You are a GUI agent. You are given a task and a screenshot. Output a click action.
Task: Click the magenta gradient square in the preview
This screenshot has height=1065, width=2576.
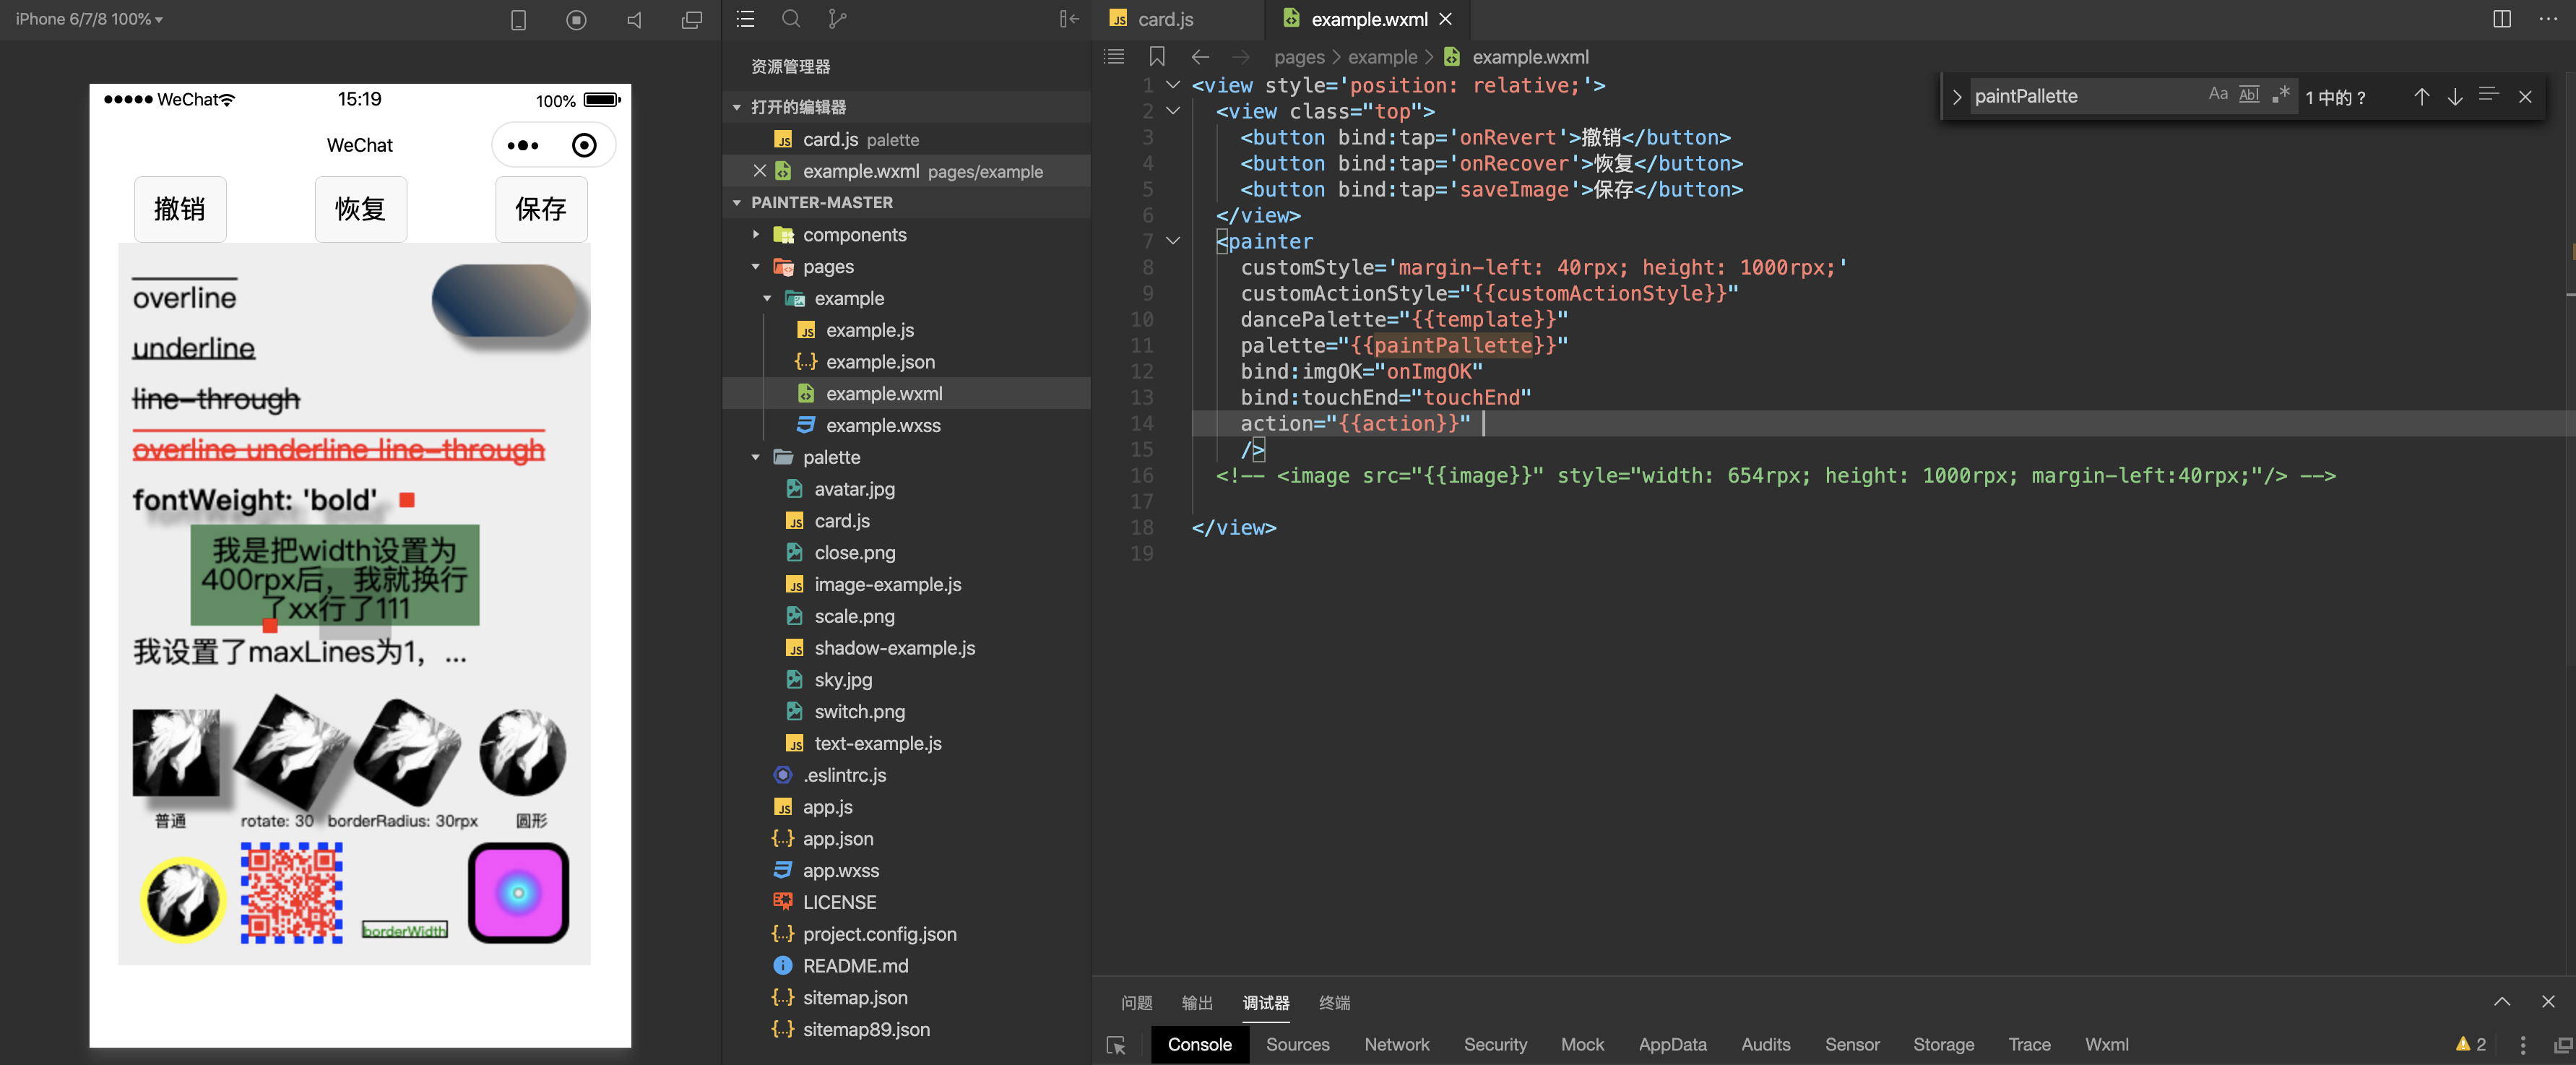tap(518, 893)
